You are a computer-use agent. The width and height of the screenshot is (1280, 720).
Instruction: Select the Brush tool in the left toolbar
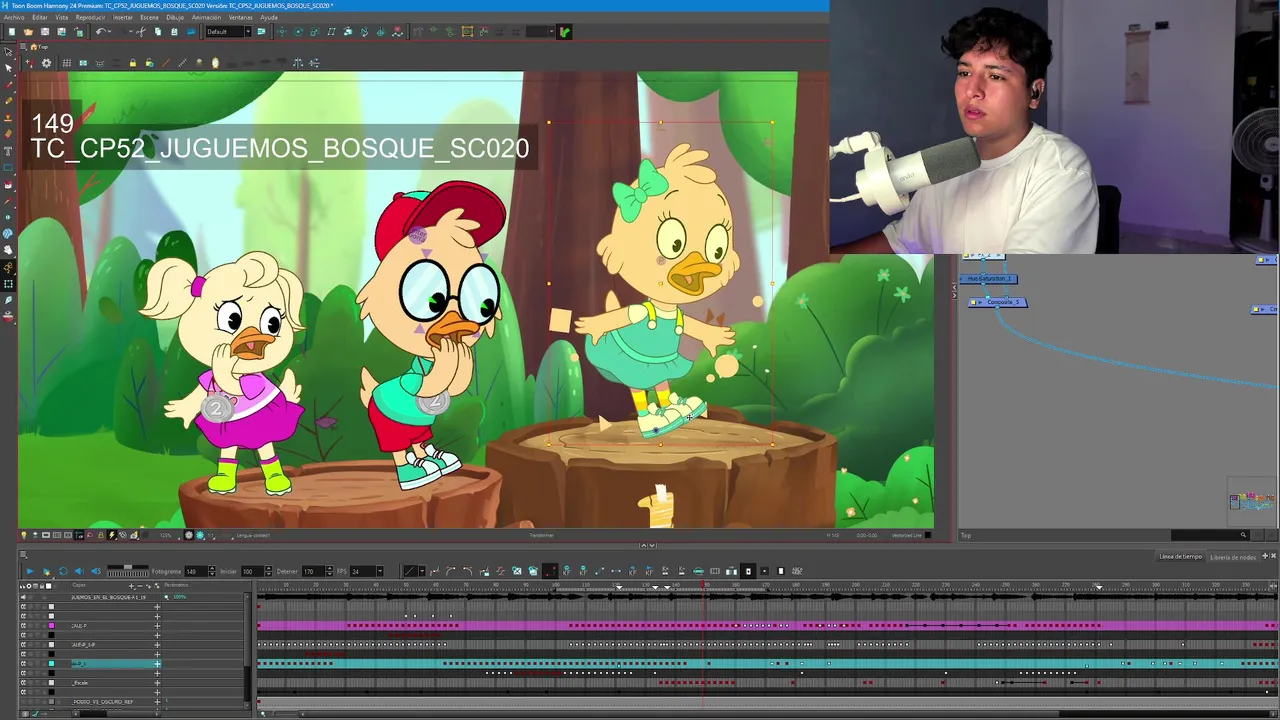click(8, 84)
